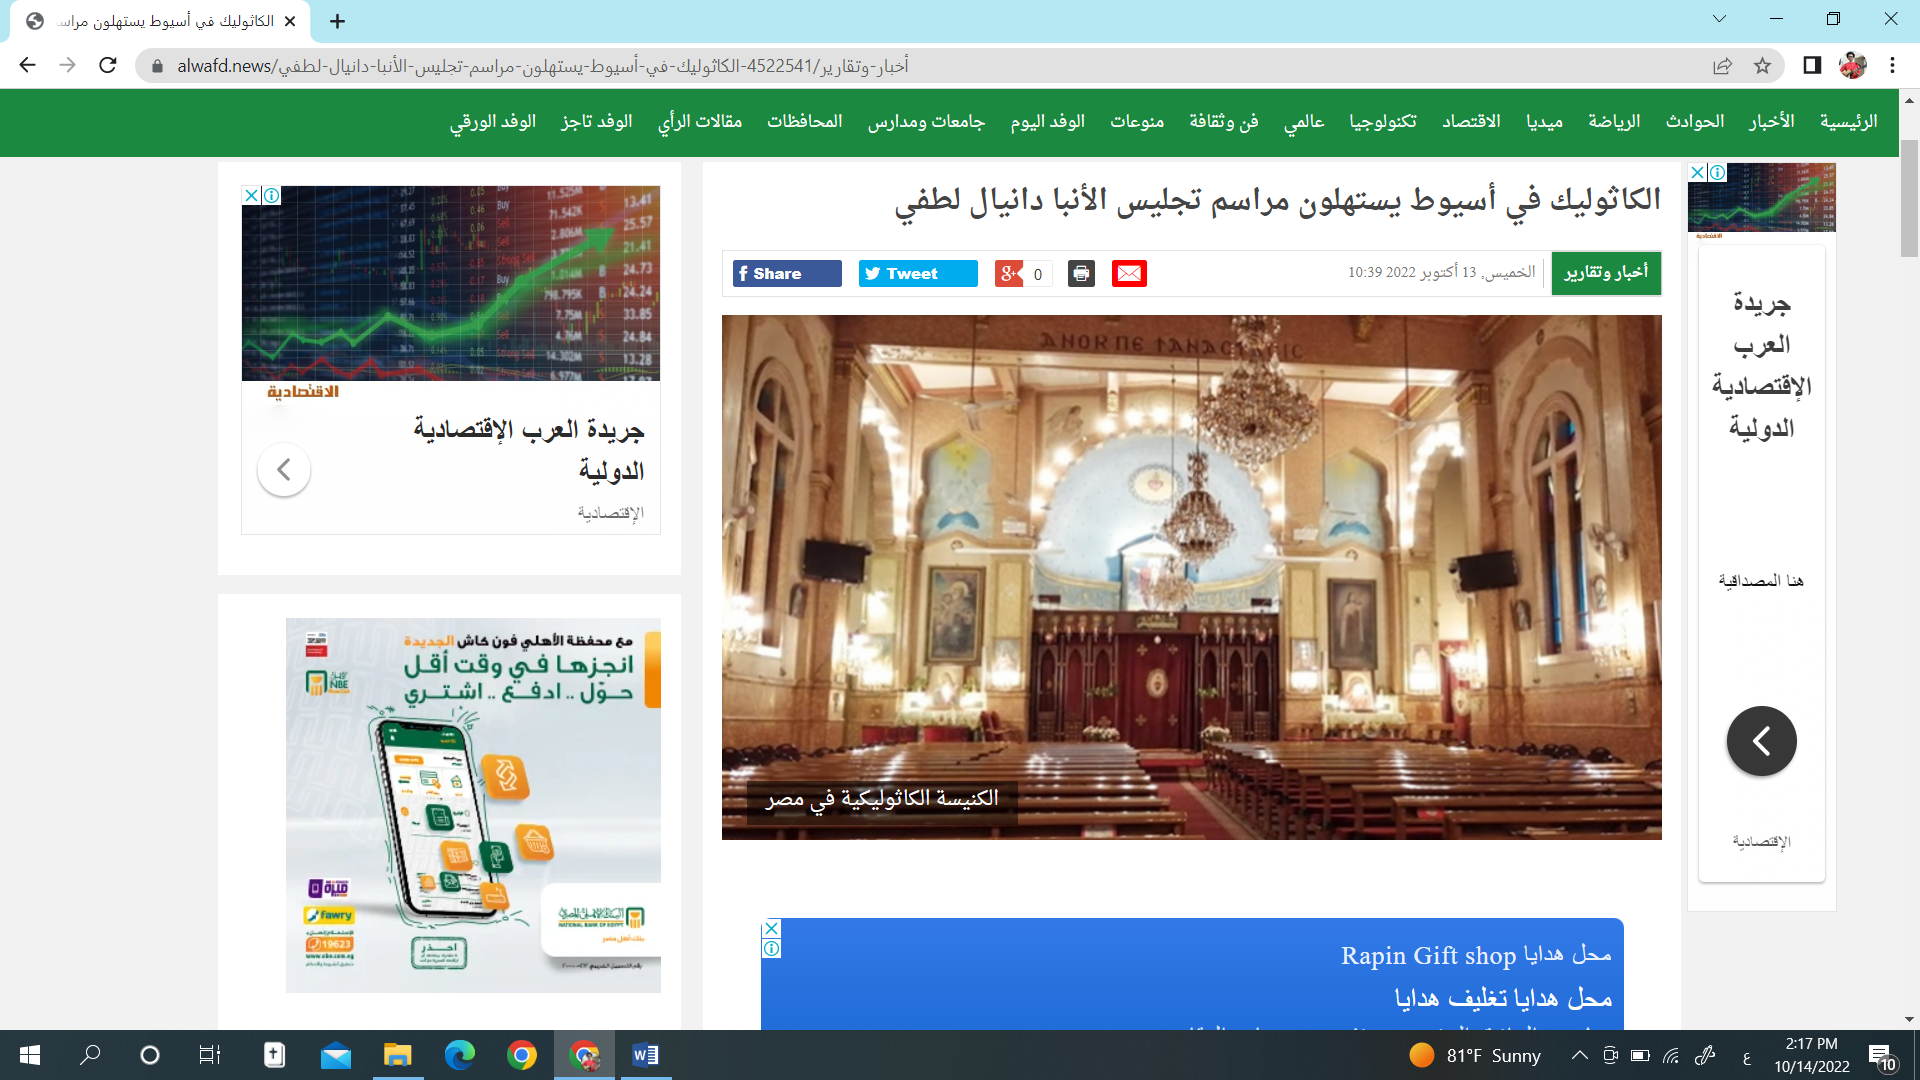Click the church interior article image
Viewport: 1920px width, 1080px height.
[1192, 577]
